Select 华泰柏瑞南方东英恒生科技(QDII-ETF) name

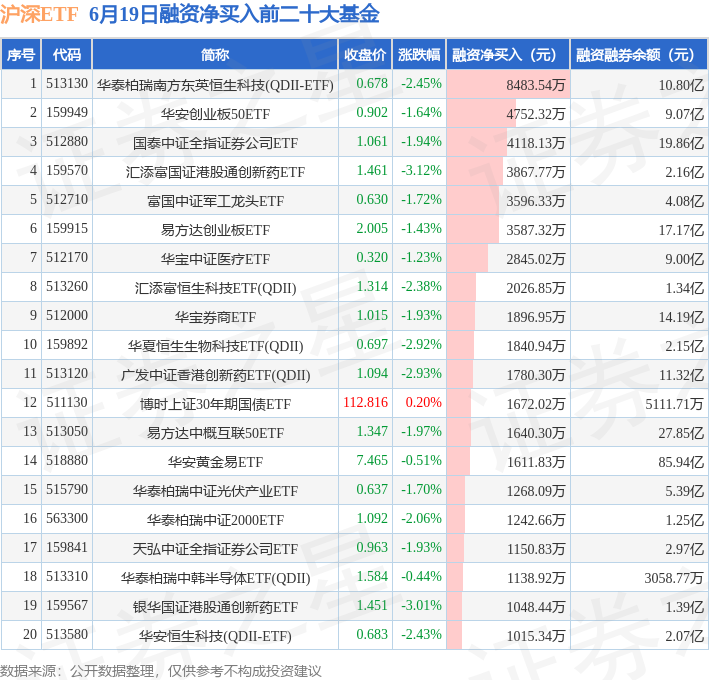215,85
